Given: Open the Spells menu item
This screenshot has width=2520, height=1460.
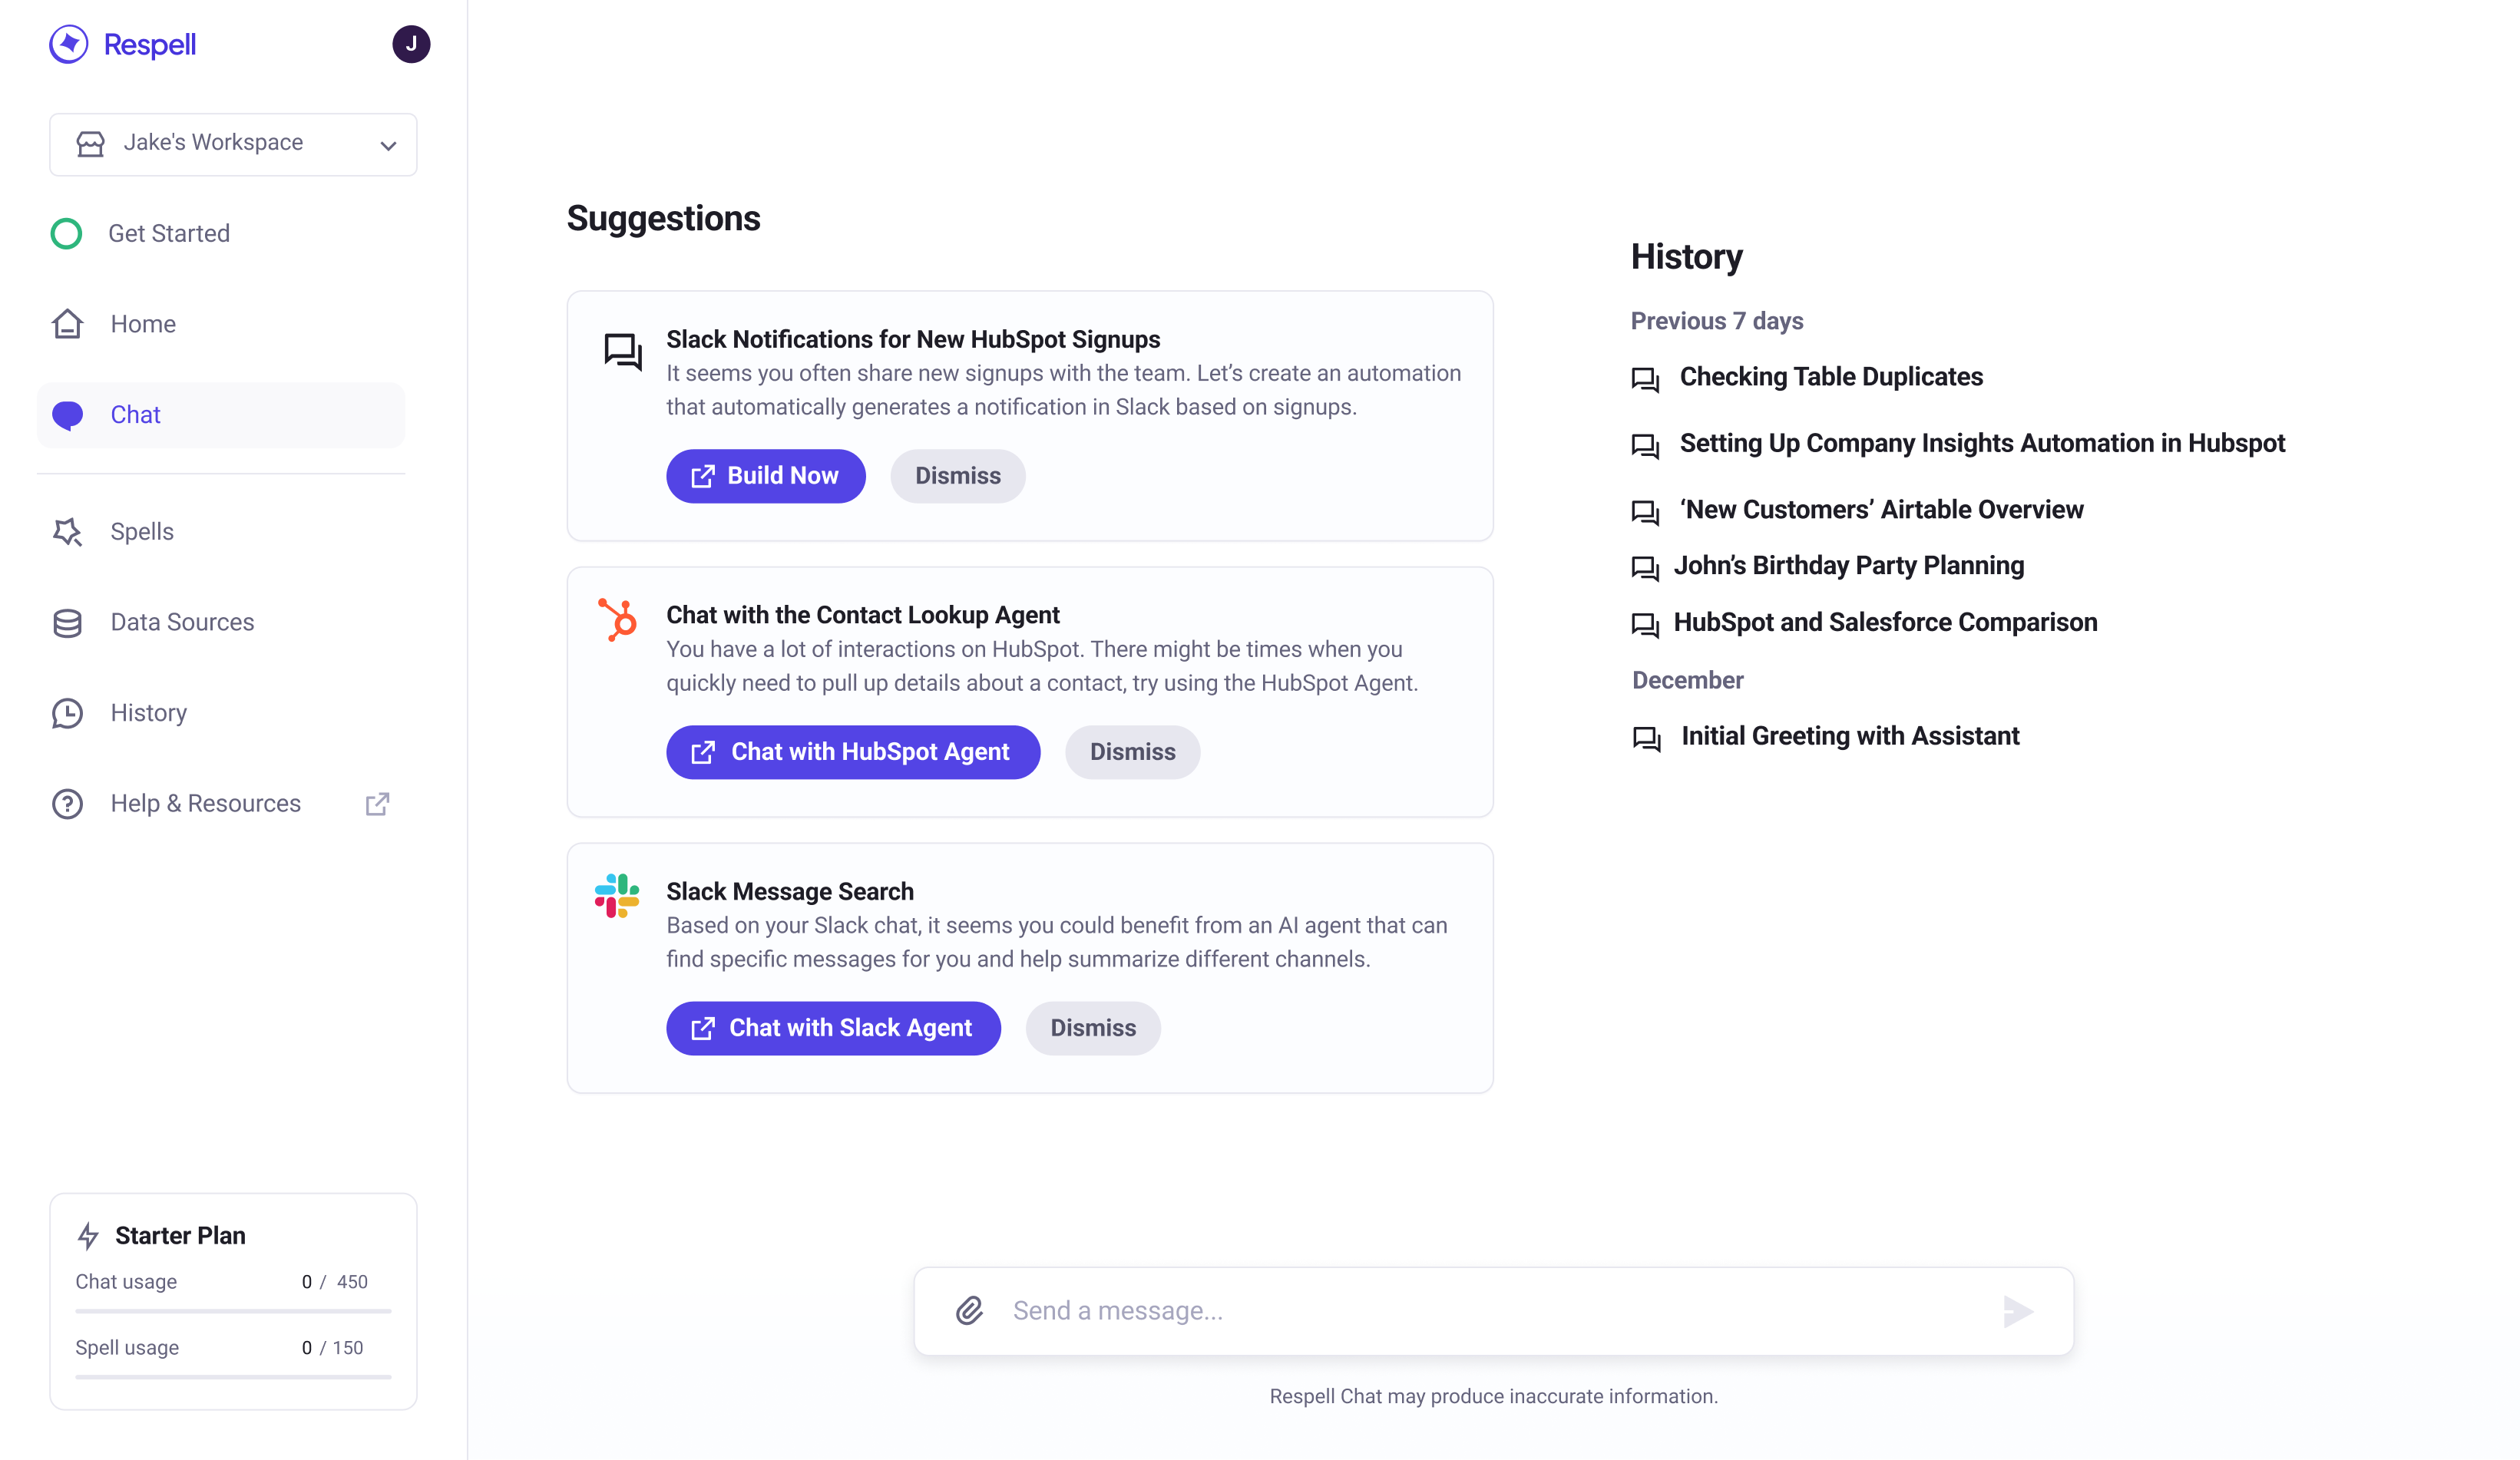Looking at the screenshot, I should click(142, 531).
